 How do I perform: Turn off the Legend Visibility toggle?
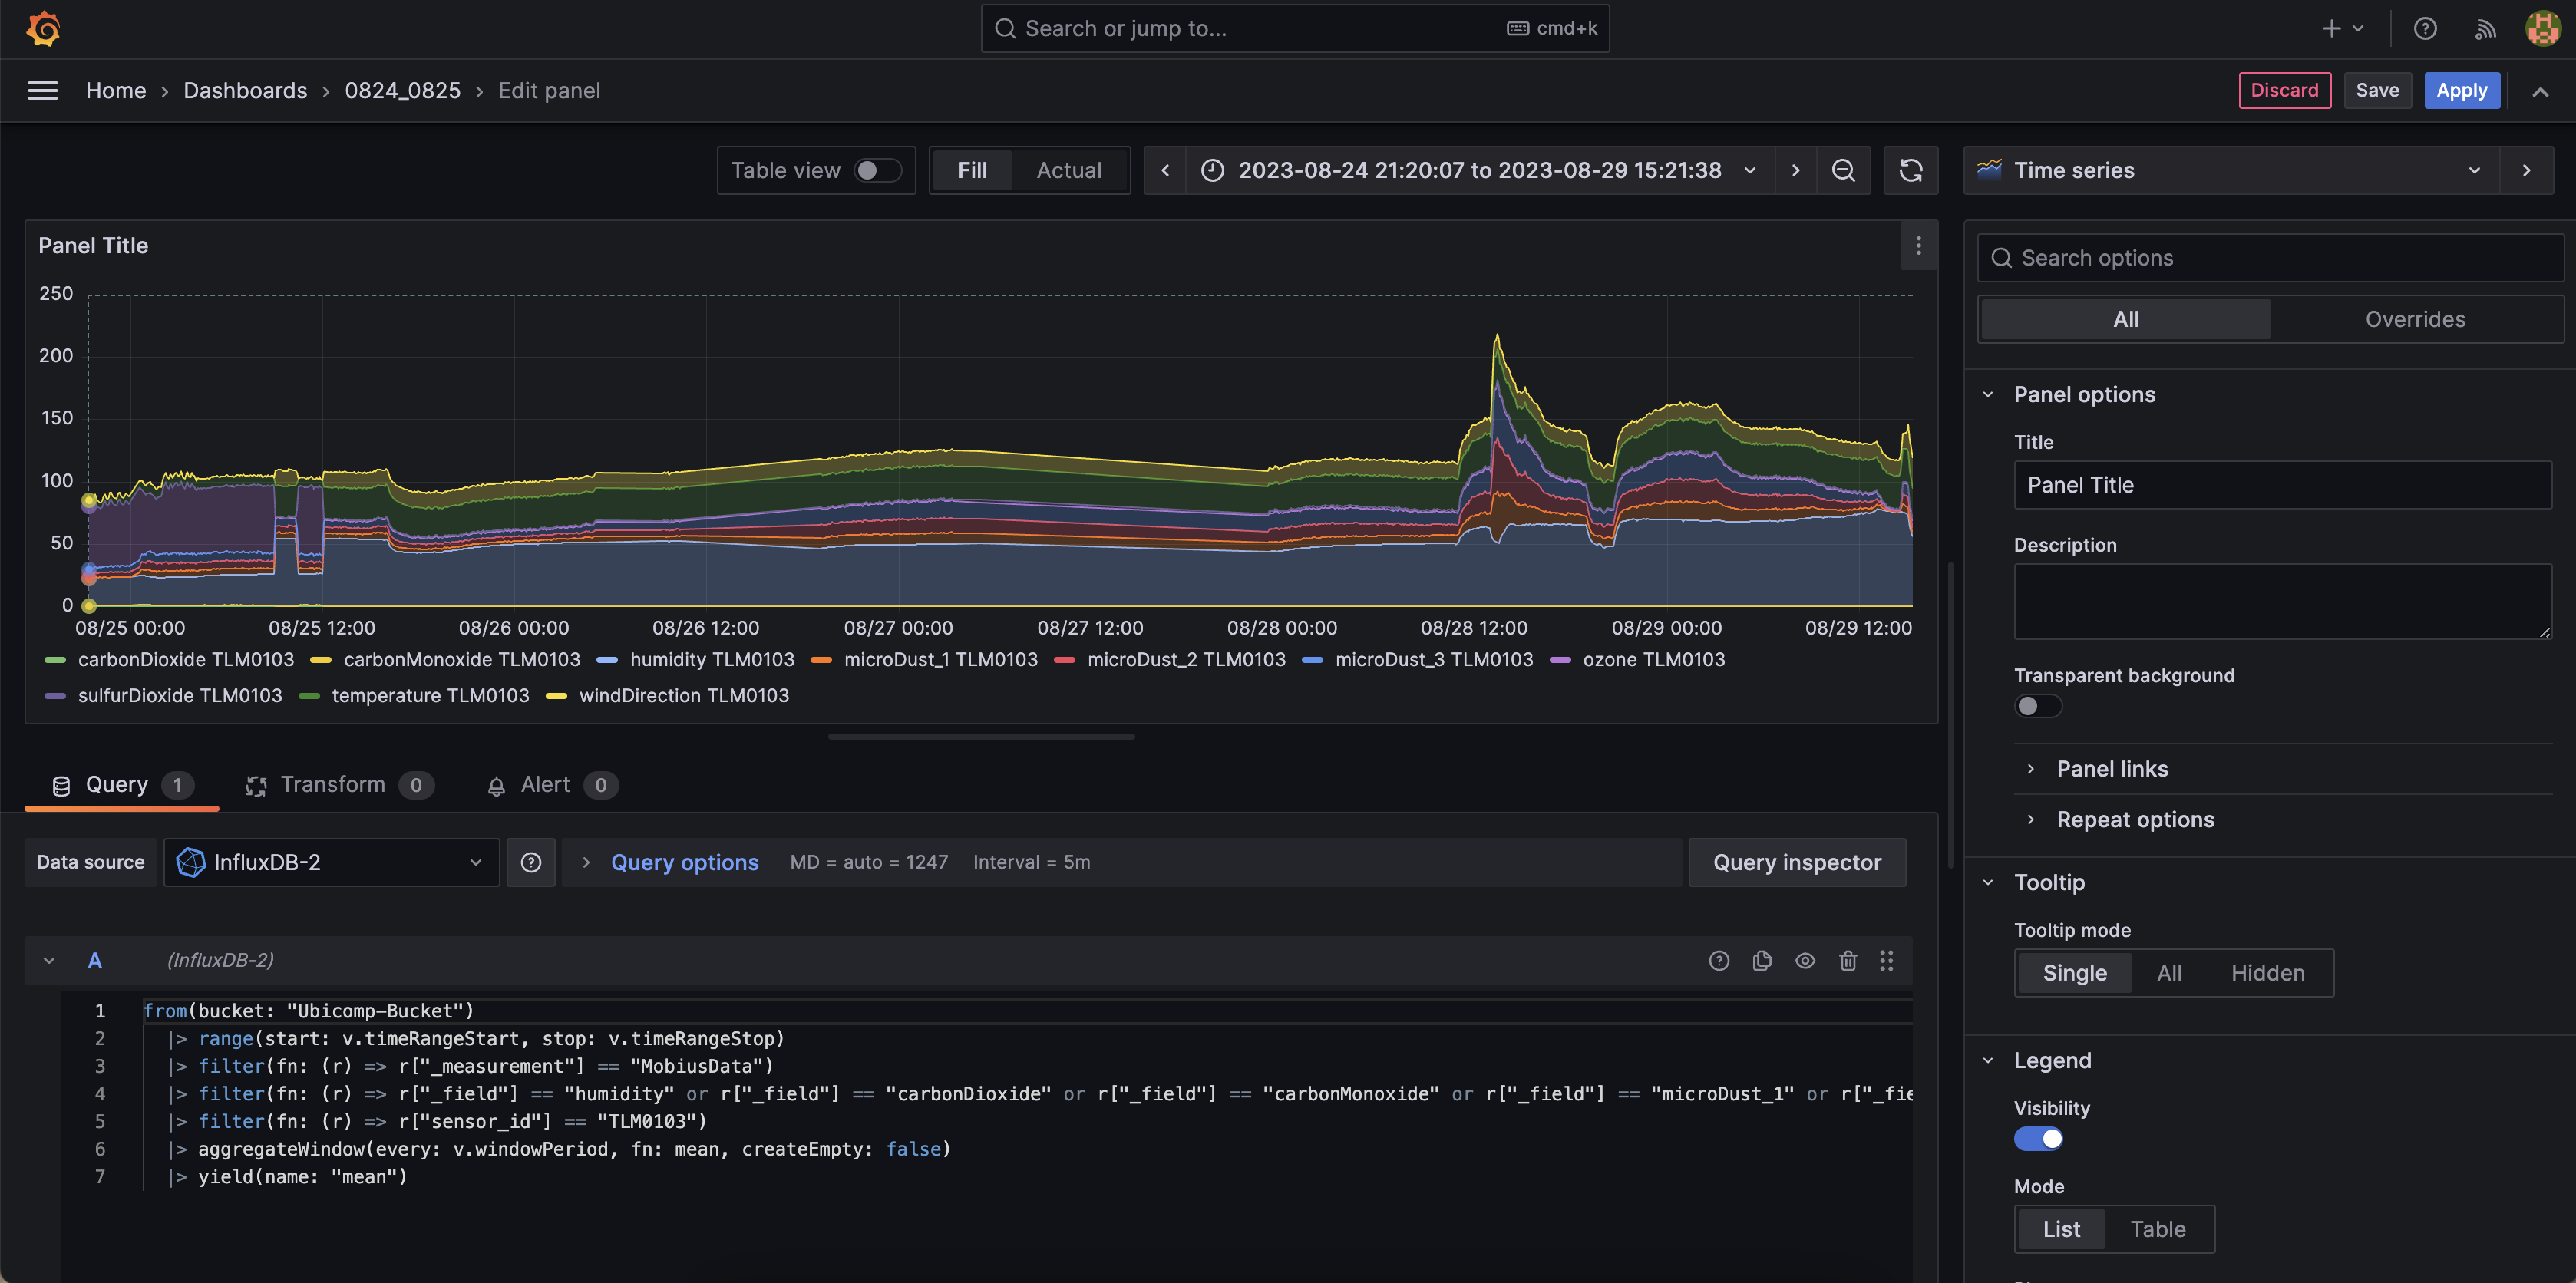(x=2037, y=1139)
